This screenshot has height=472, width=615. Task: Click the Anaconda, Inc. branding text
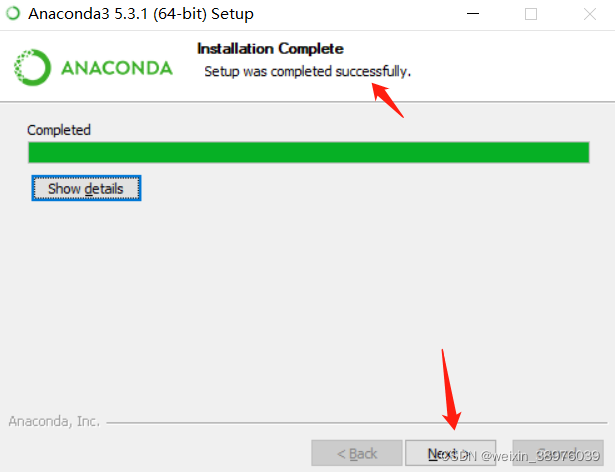coord(54,421)
